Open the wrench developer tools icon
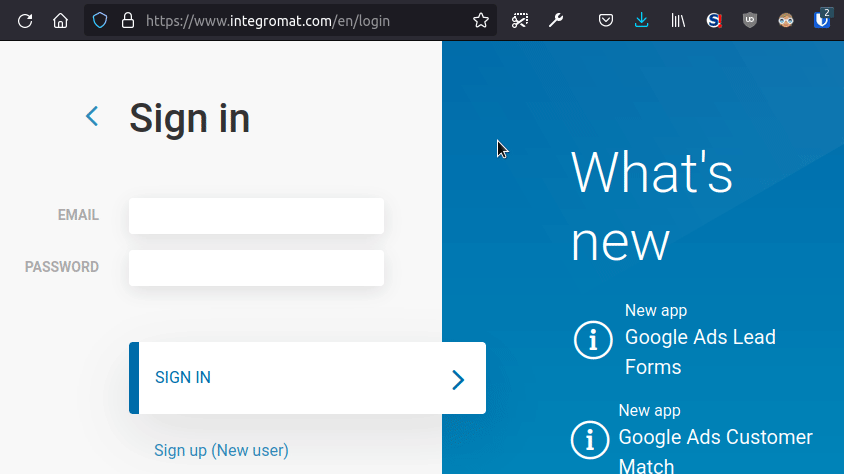Screen dimensions: 844x474 tap(556, 20)
